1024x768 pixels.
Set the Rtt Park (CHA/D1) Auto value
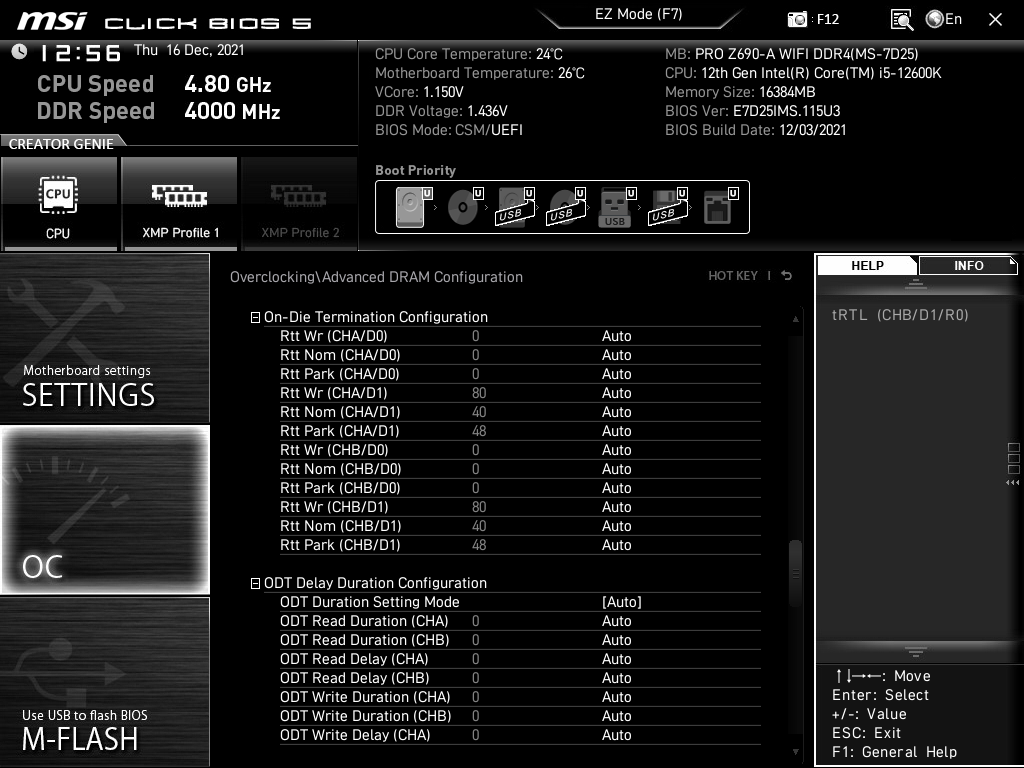616,431
